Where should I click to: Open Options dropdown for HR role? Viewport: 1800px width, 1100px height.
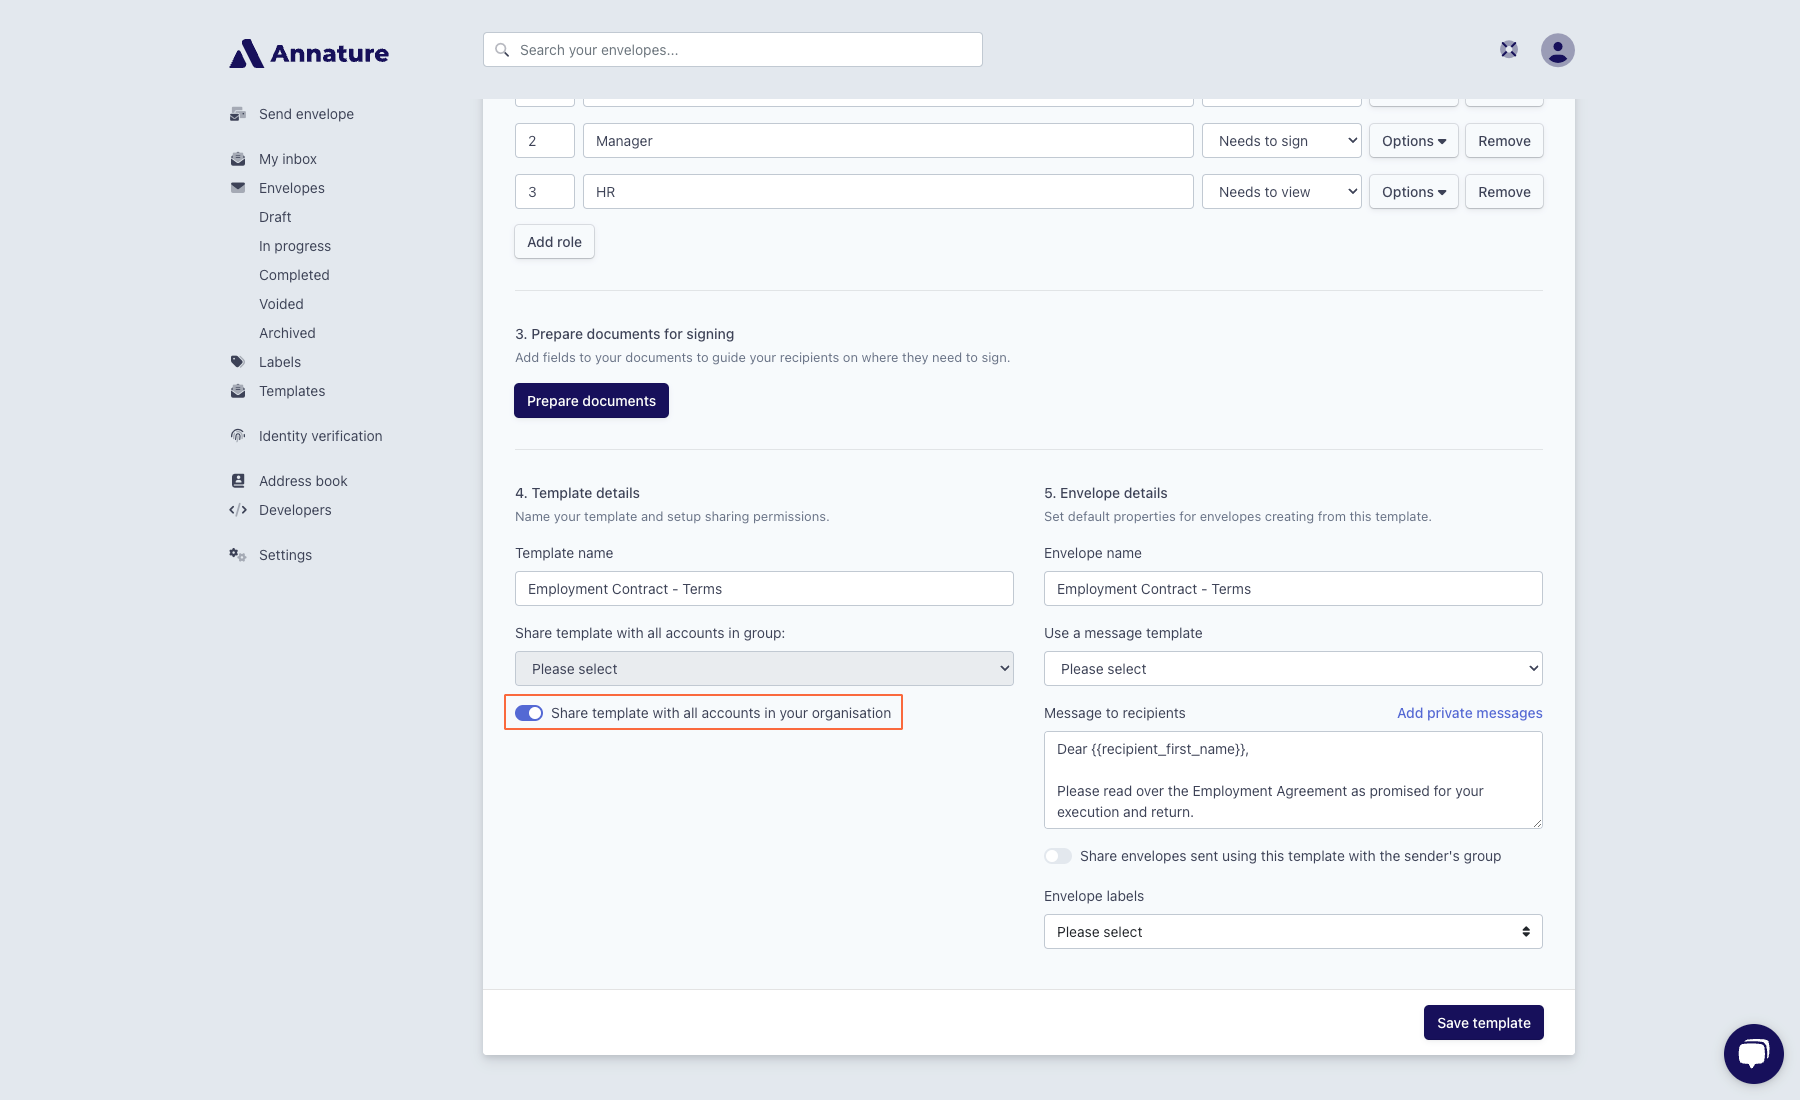click(x=1413, y=192)
